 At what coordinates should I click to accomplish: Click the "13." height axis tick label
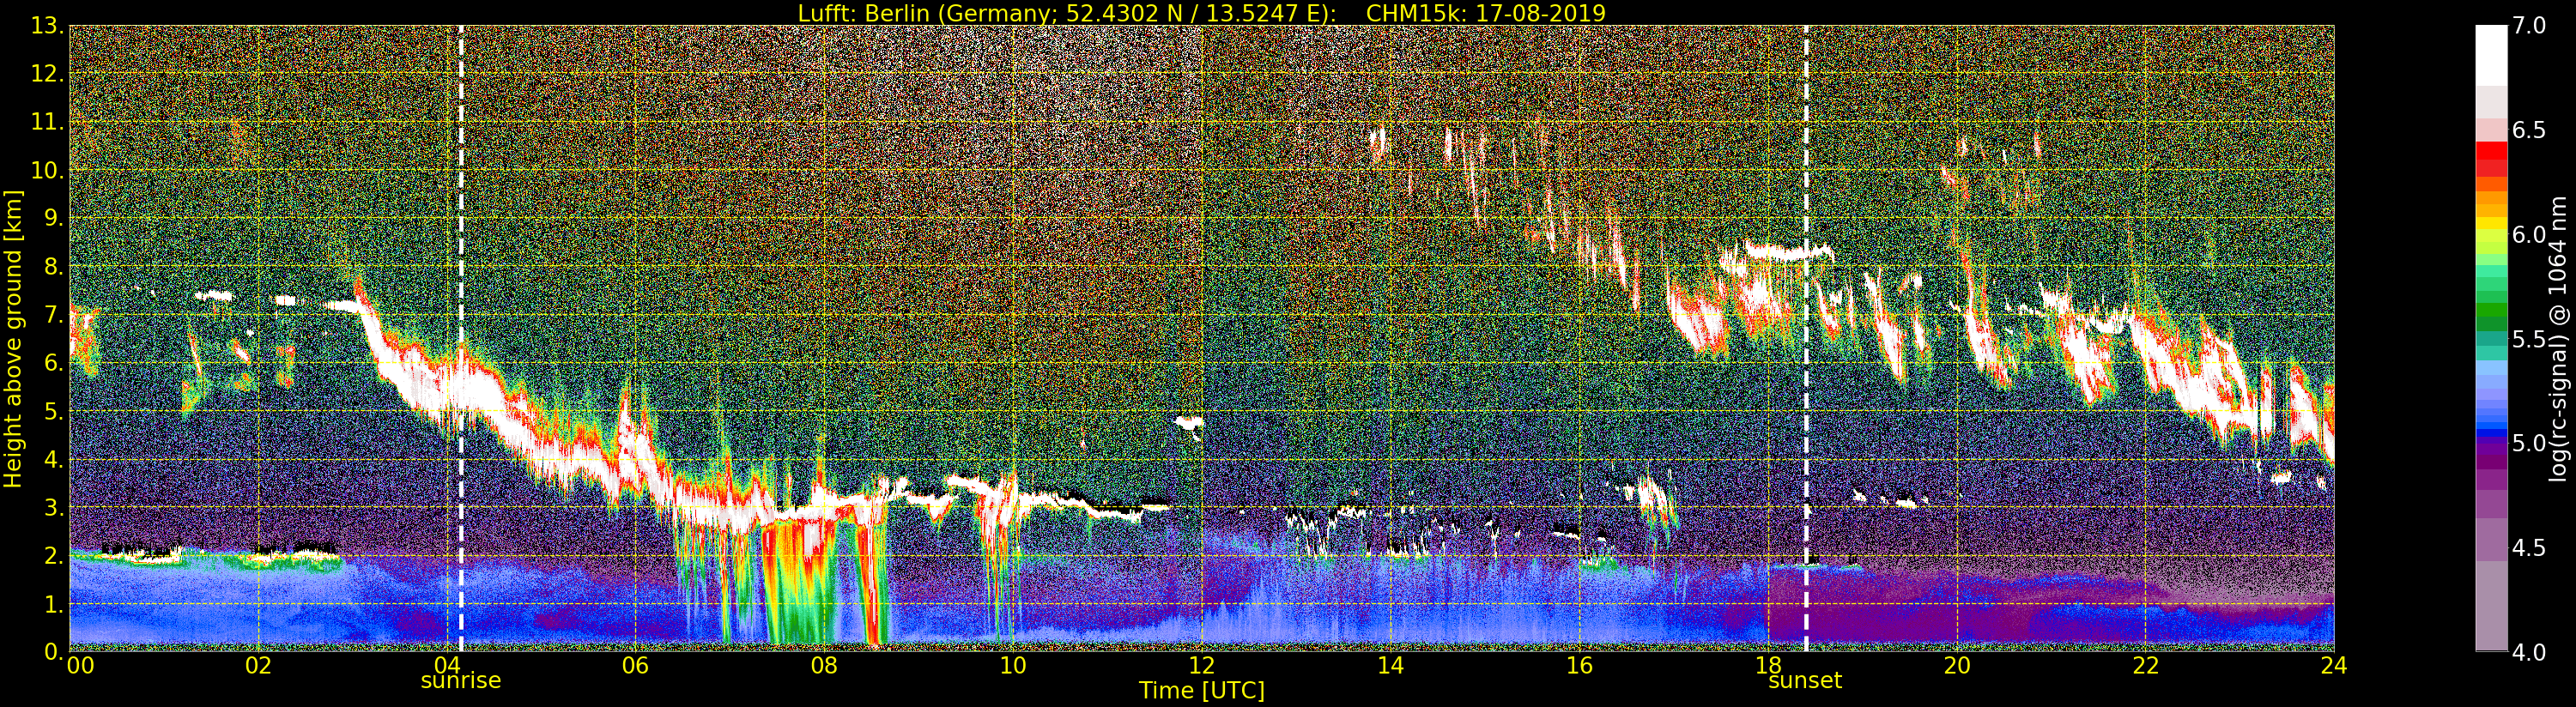pyautogui.click(x=47, y=26)
